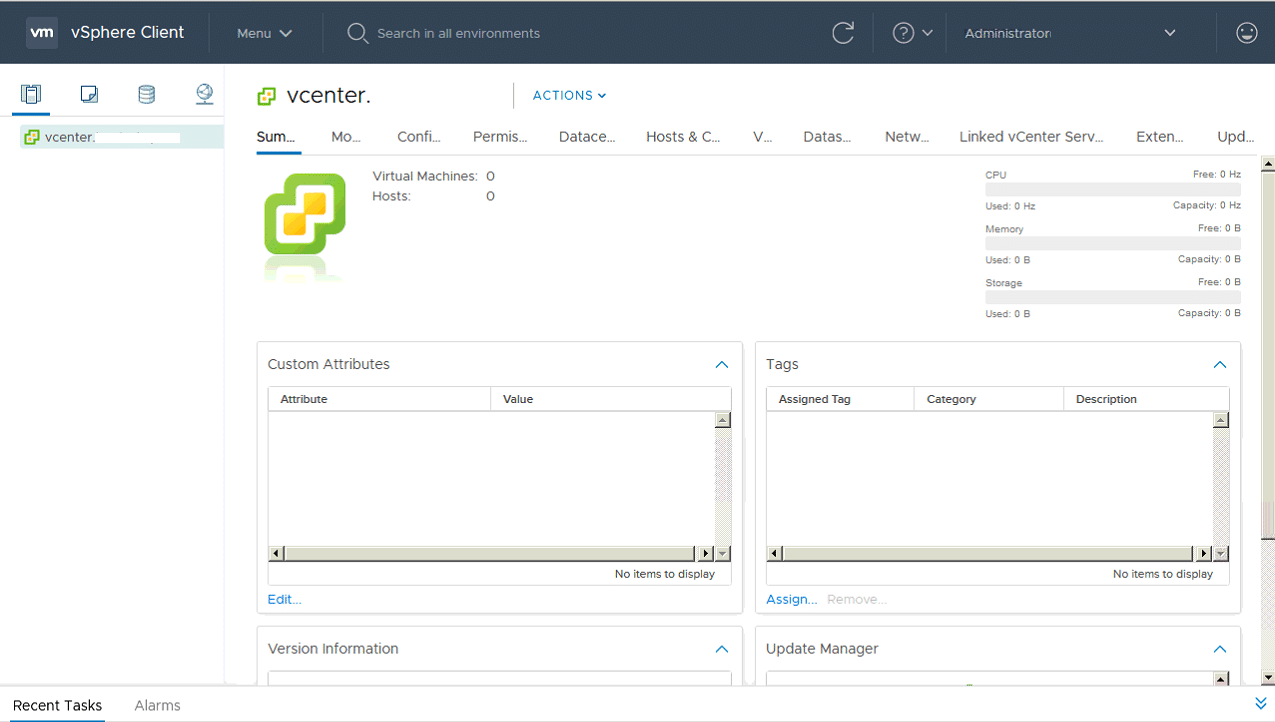
Task: Click scroll-right arrow in Custom Attributes table
Action: point(706,553)
